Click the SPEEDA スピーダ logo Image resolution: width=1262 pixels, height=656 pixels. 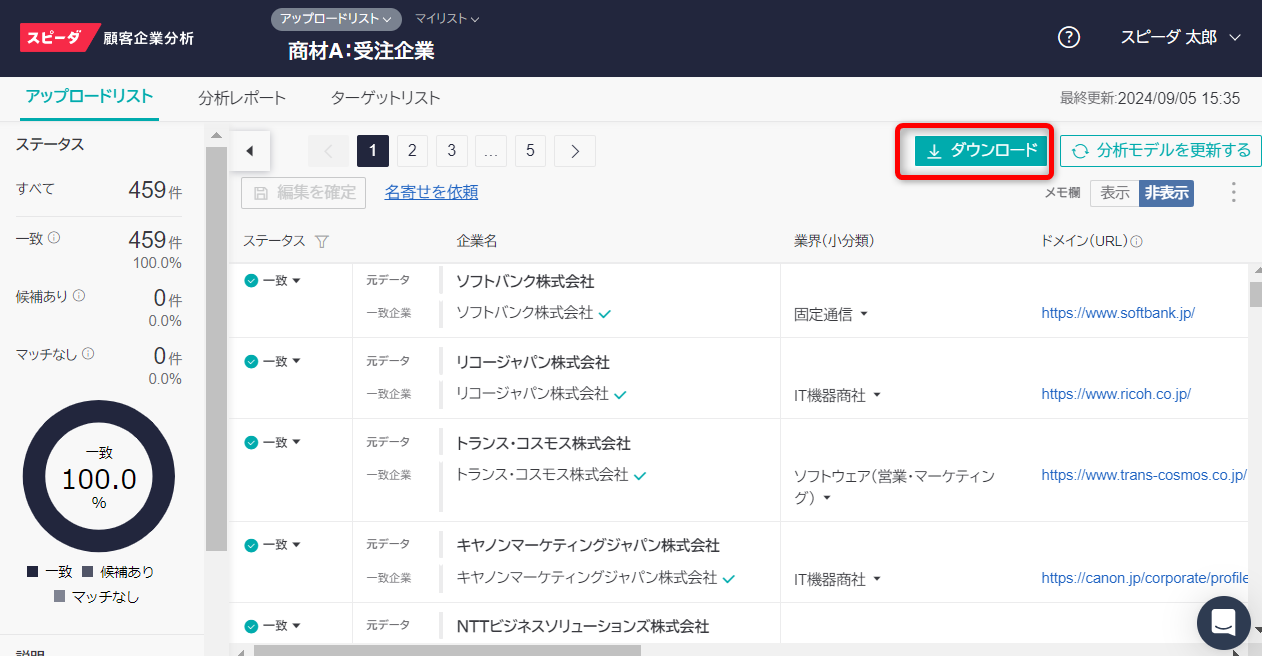[x=60, y=38]
